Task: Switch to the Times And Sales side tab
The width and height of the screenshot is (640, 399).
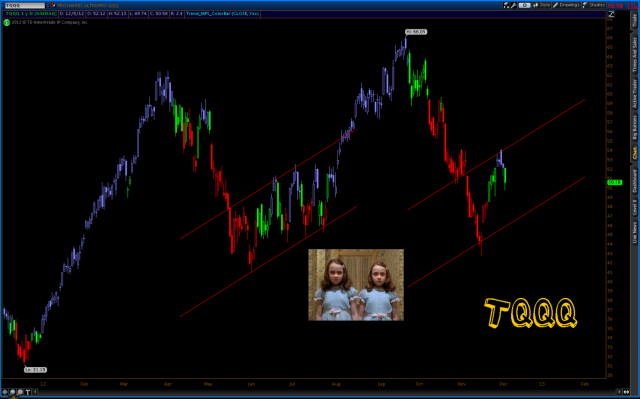Action: point(634,55)
